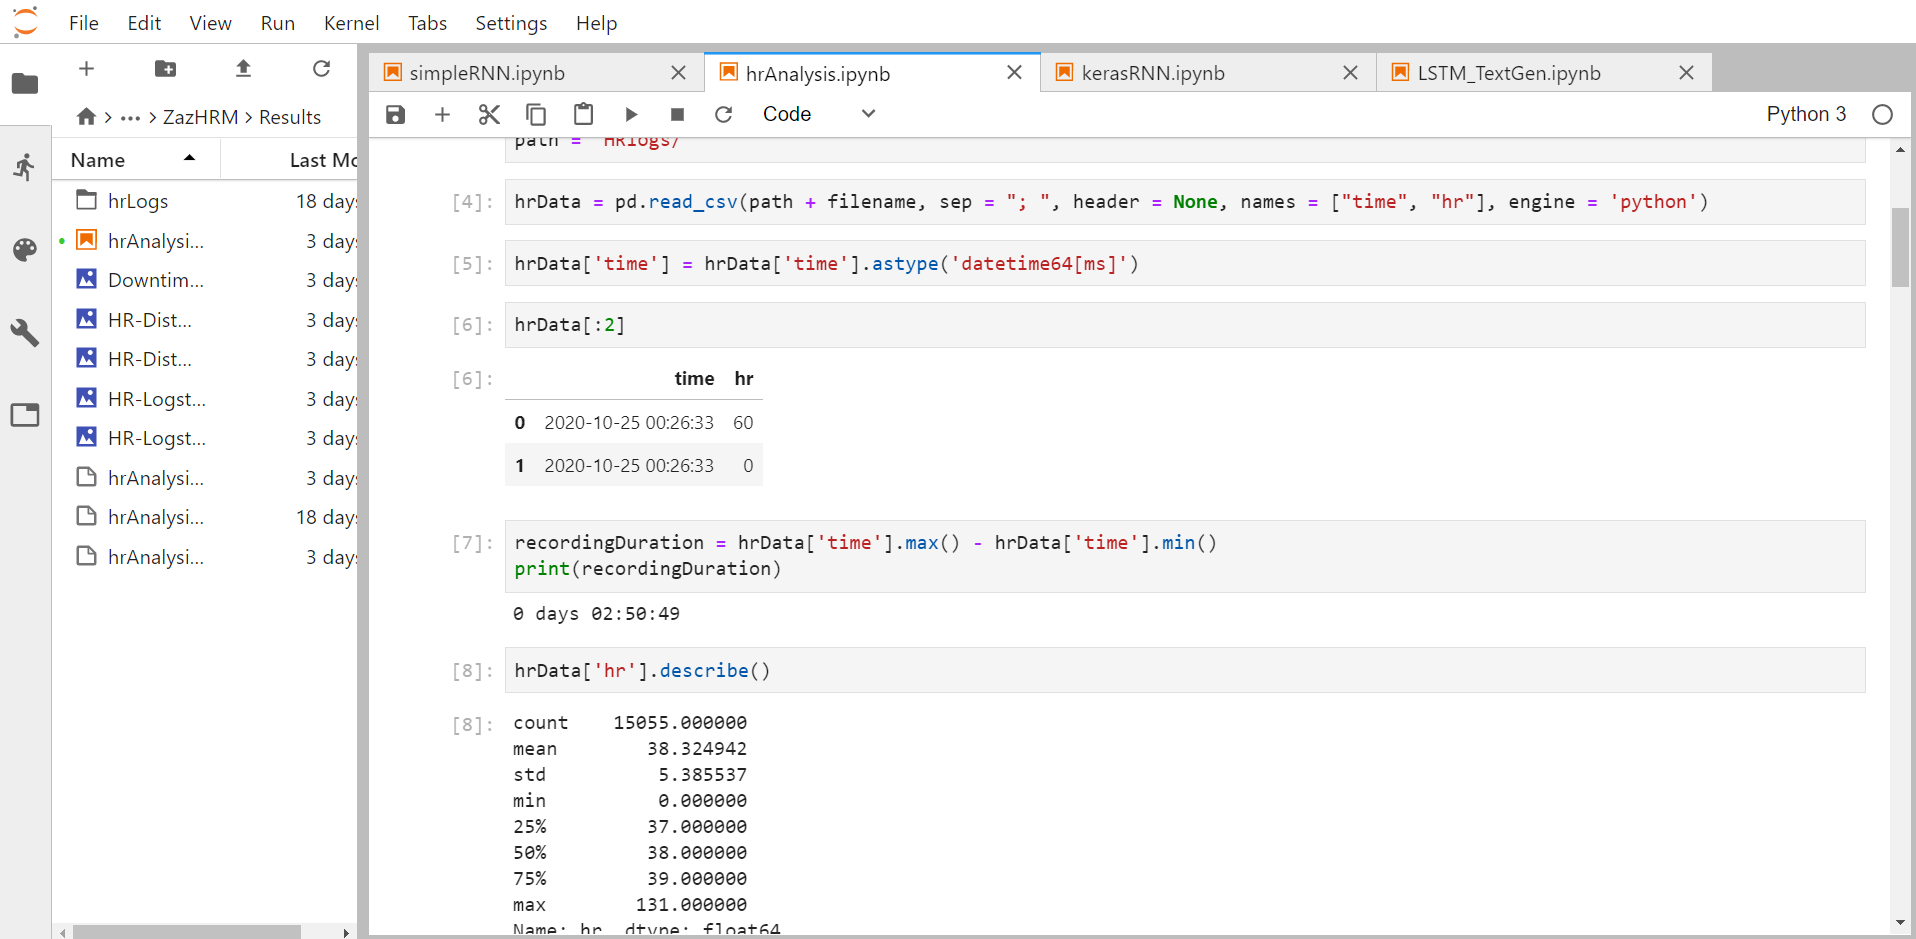Screen dimensions: 1916x939
Task: Expand the breadcrumb ellipsis in file path
Action: click(x=130, y=117)
